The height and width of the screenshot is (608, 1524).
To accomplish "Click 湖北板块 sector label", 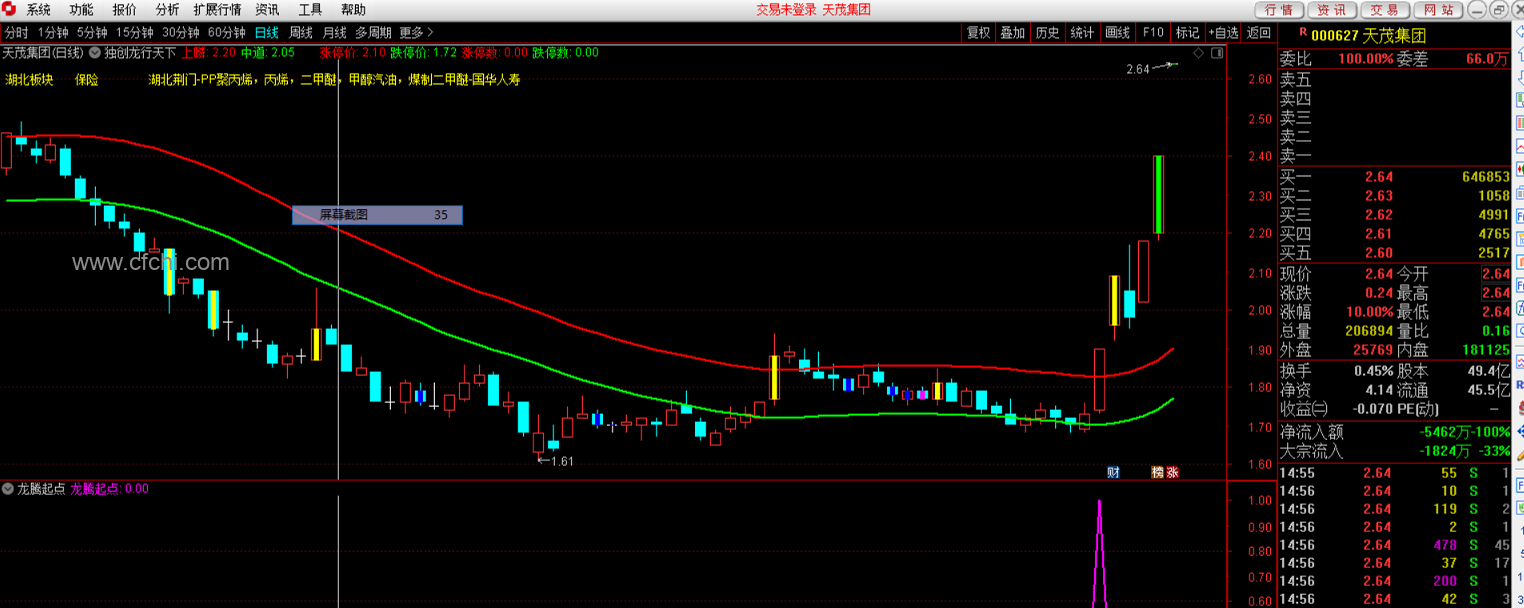I will 29,79.
